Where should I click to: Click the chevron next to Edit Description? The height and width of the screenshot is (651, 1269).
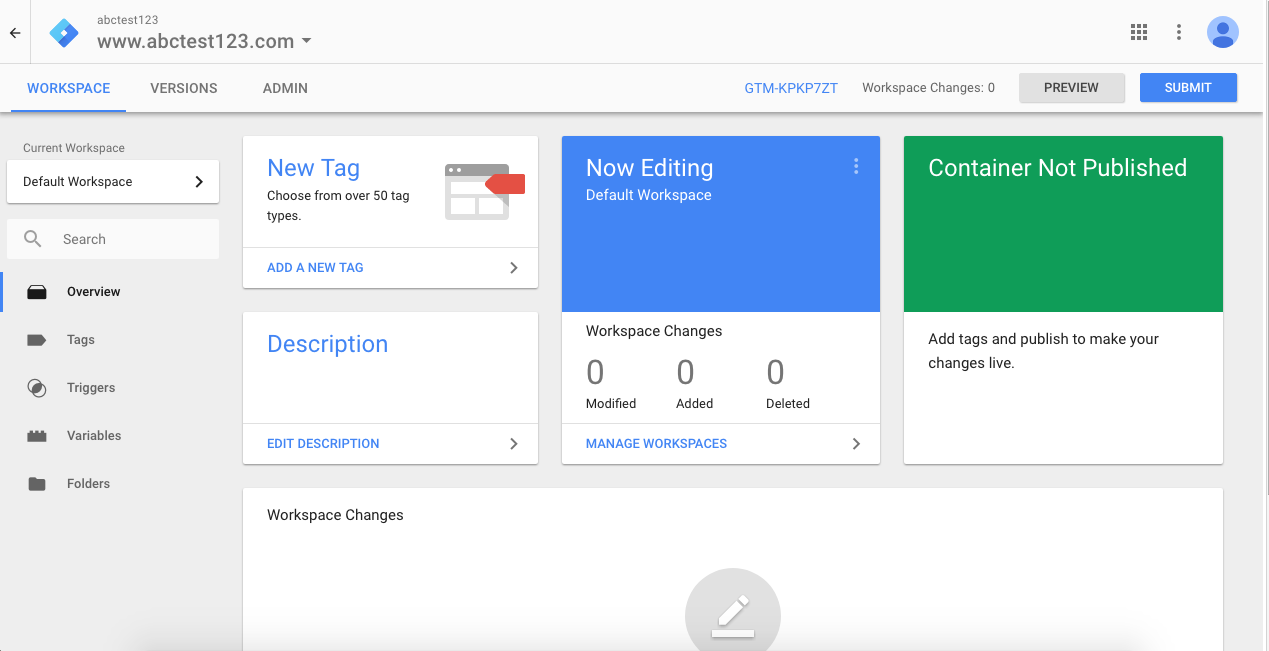pos(514,444)
